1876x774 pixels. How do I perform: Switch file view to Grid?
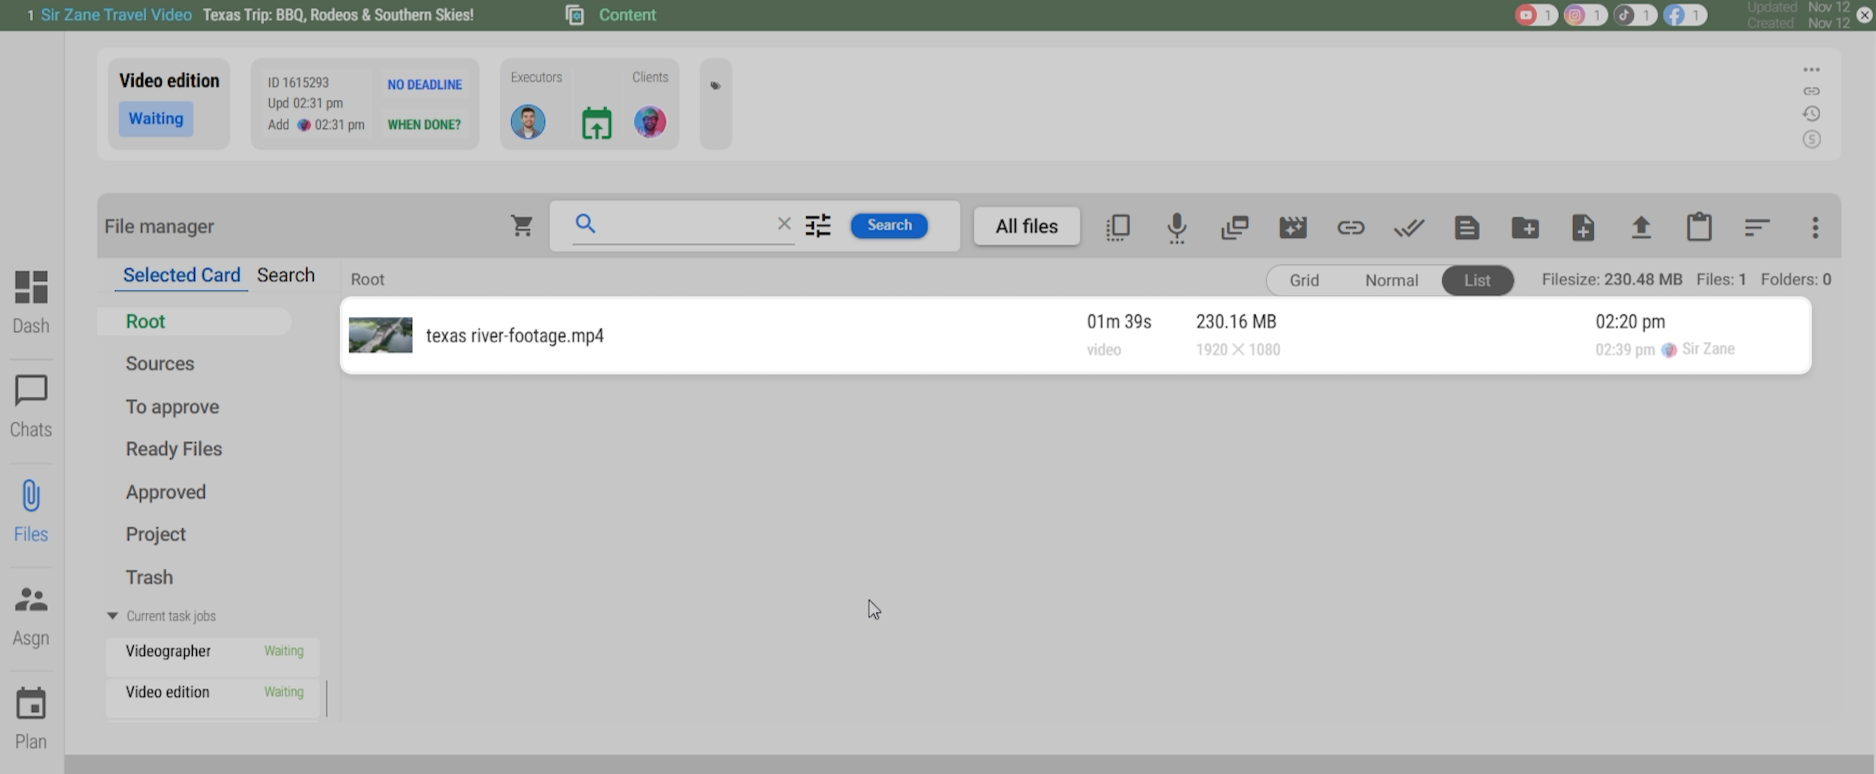tap(1303, 280)
